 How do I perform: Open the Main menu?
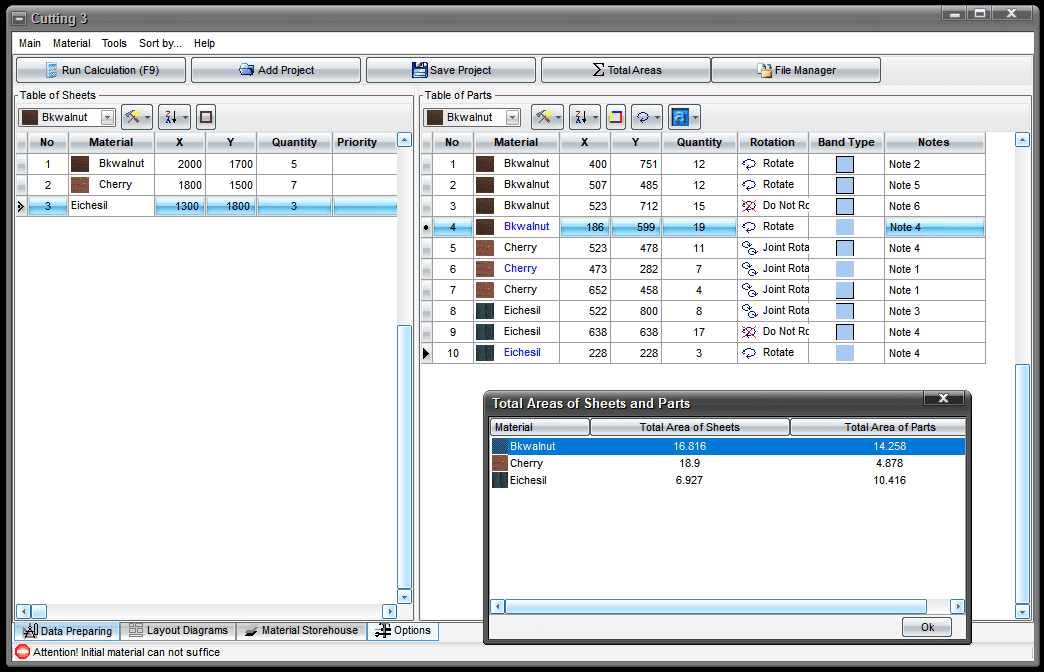(30, 43)
